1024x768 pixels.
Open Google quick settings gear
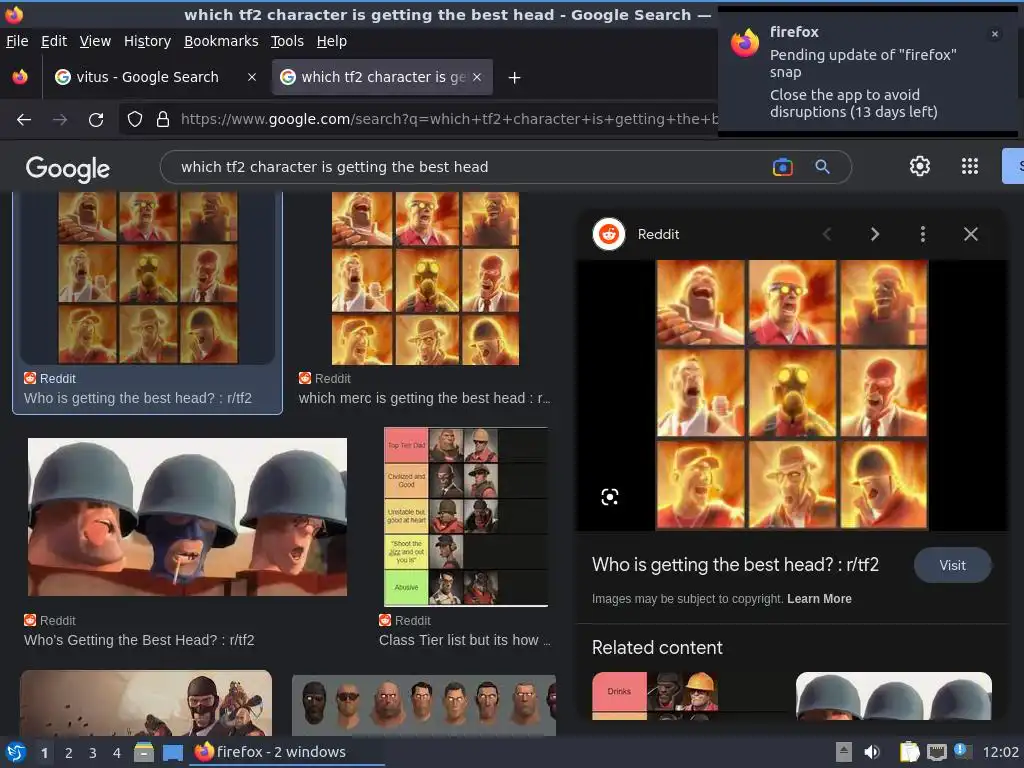coord(920,166)
